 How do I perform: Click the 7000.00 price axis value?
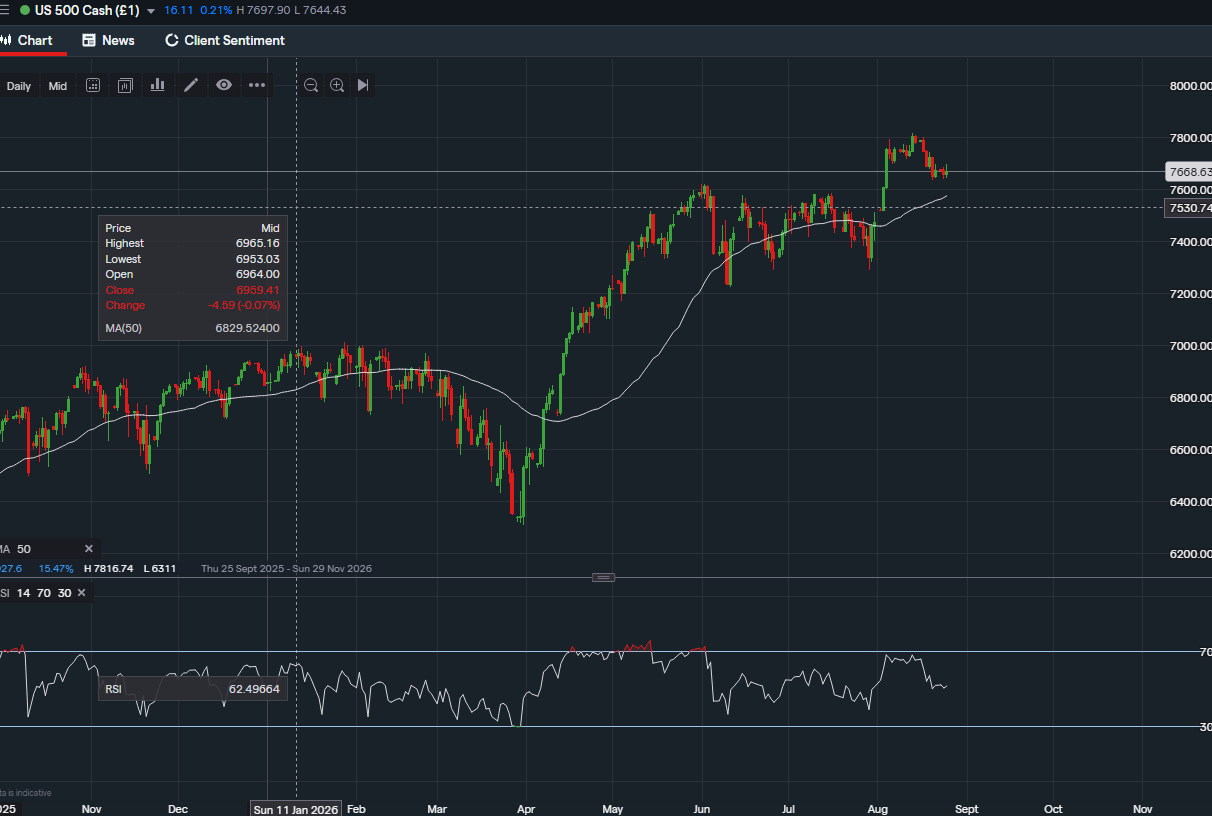(x=1190, y=346)
